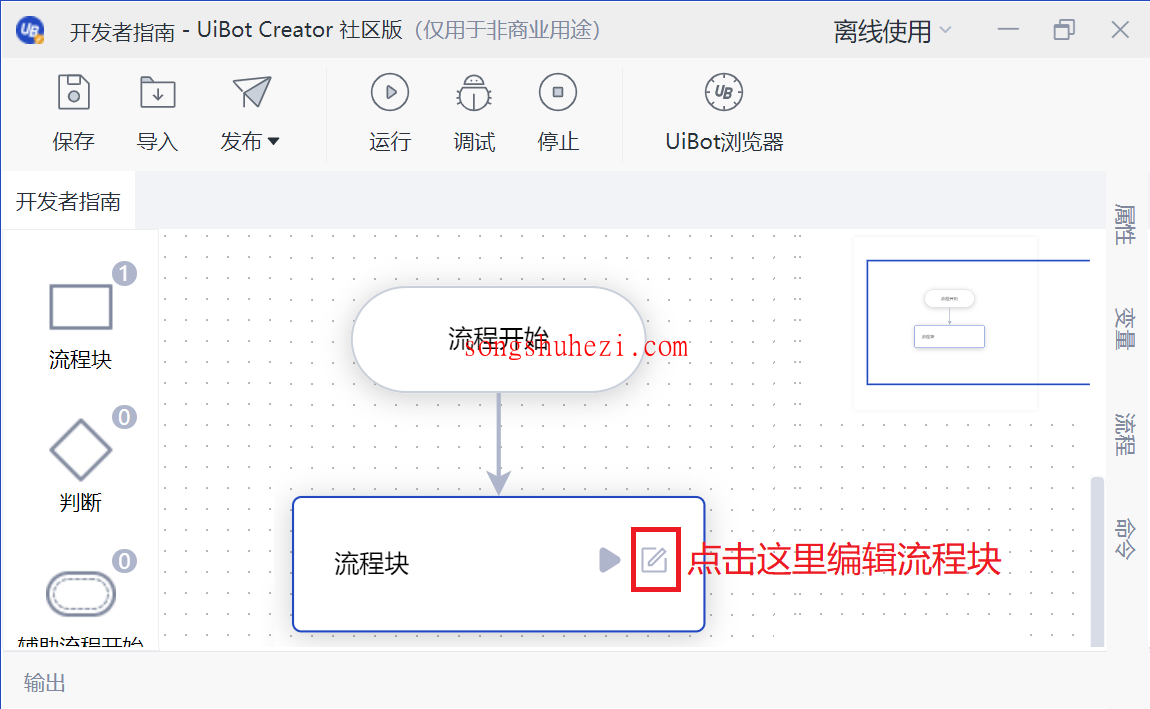
Task: Expand the 输出 output panel
Action: (x=45, y=683)
